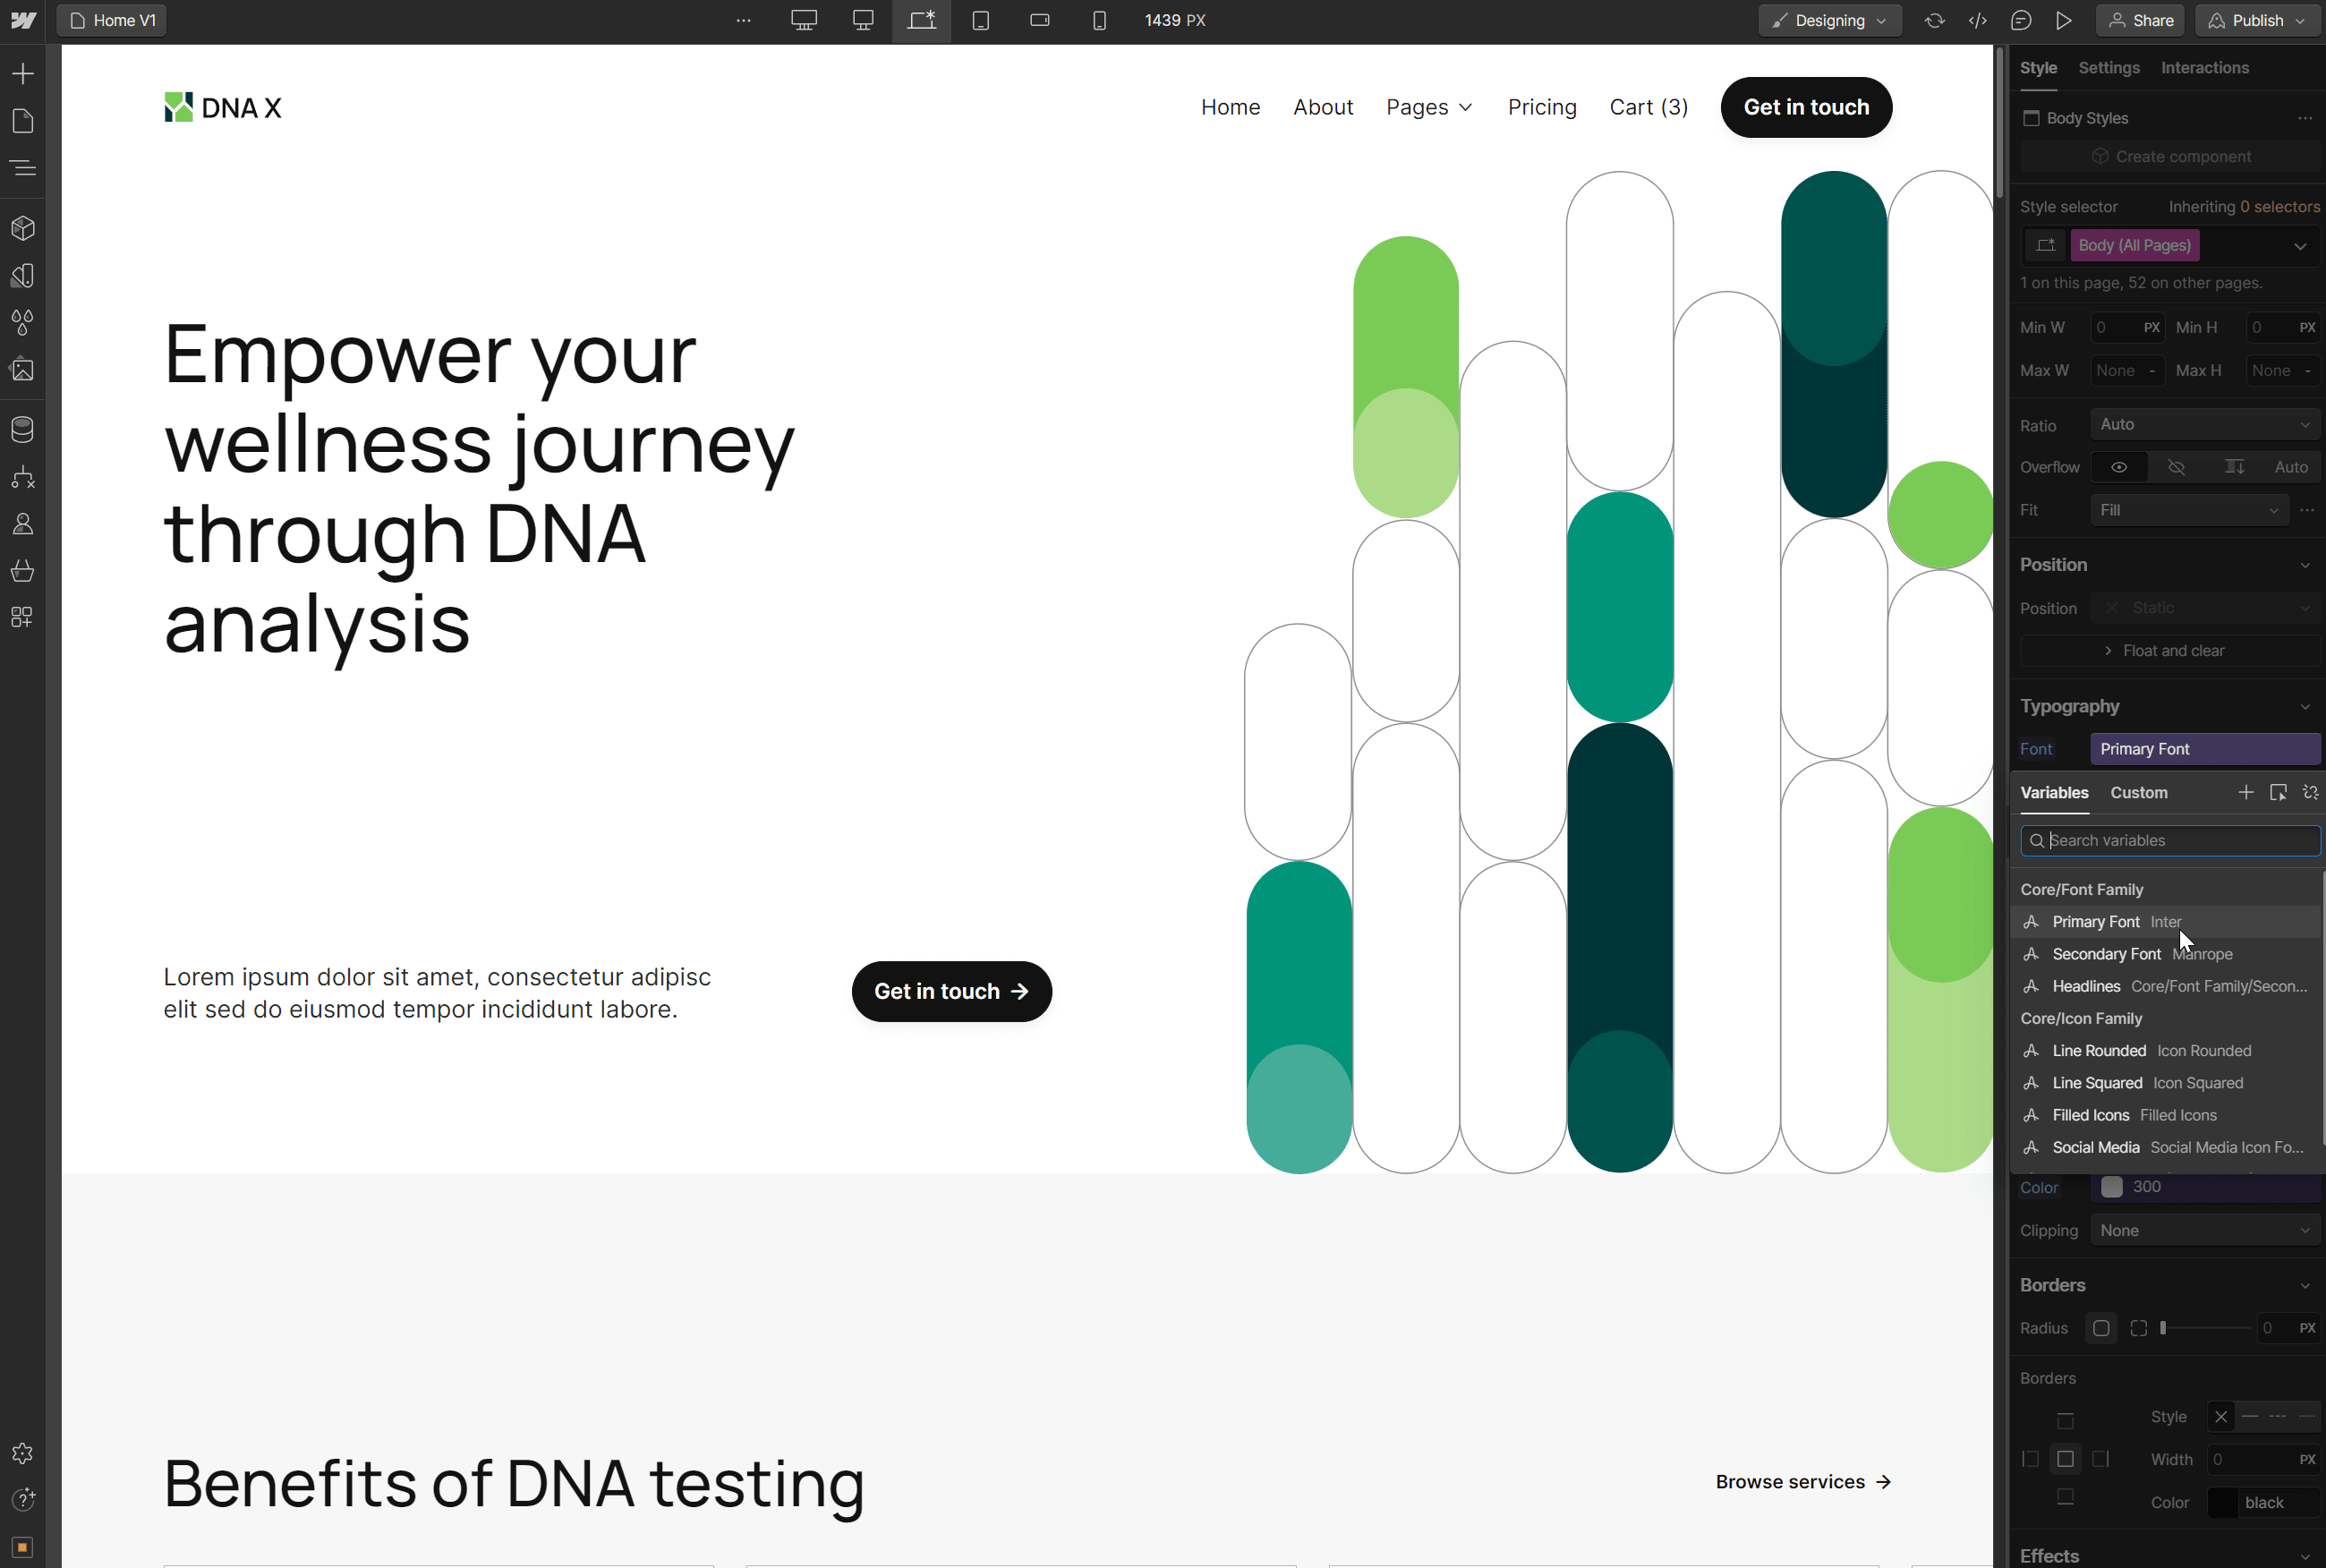The width and height of the screenshot is (2326, 1568).
Task: Collapse the Typography section
Action: coord(2305,706)
